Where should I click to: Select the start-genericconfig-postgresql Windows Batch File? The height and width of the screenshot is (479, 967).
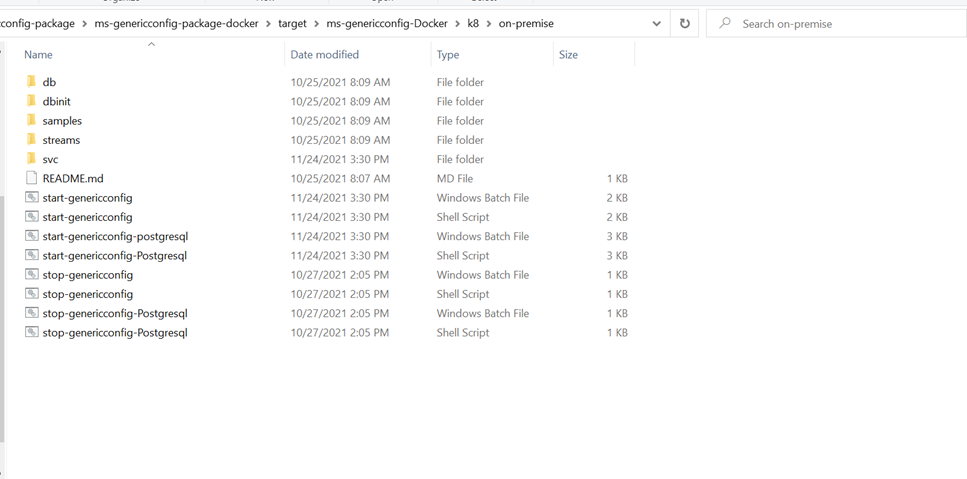click(115, 237)
